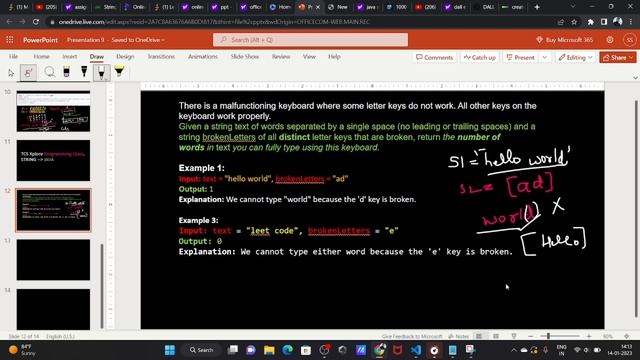The width and height of the screenshot is (640, 360).
Task: Click Give Feedback to Microsoft
Action: [411, 336]
